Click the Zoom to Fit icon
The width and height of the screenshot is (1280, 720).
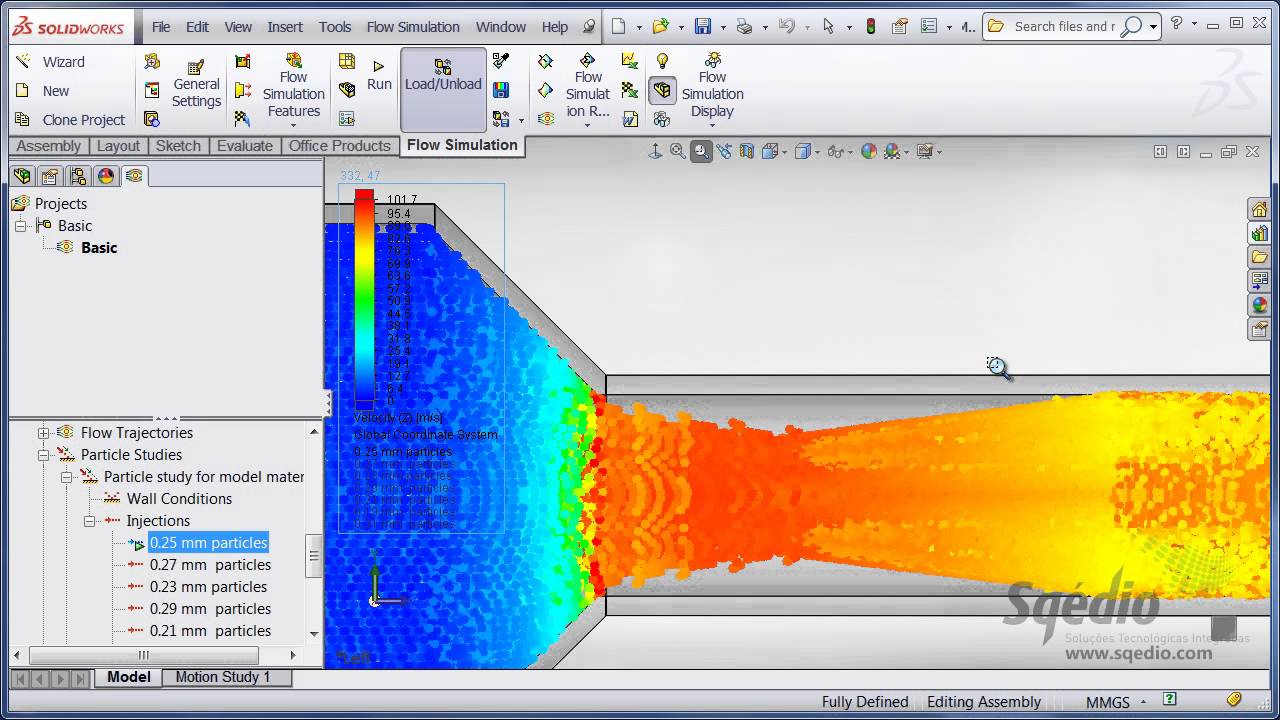[x=678, y=151]
